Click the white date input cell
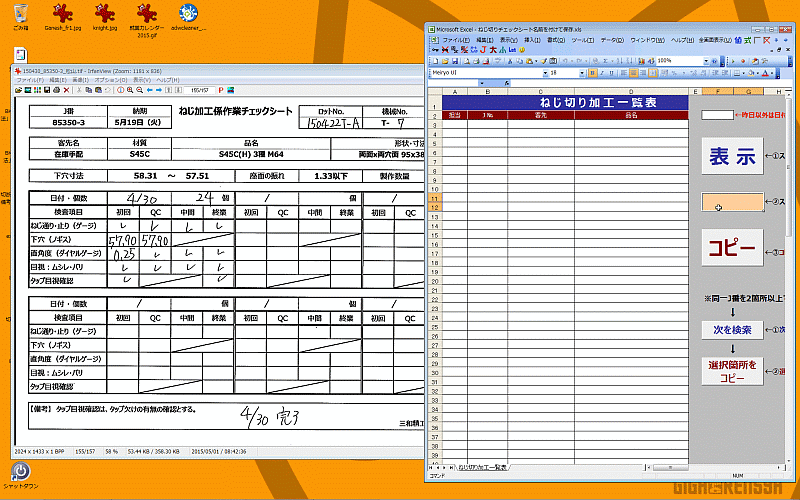Viewport: 800px width, 500px height. [717, 115]
